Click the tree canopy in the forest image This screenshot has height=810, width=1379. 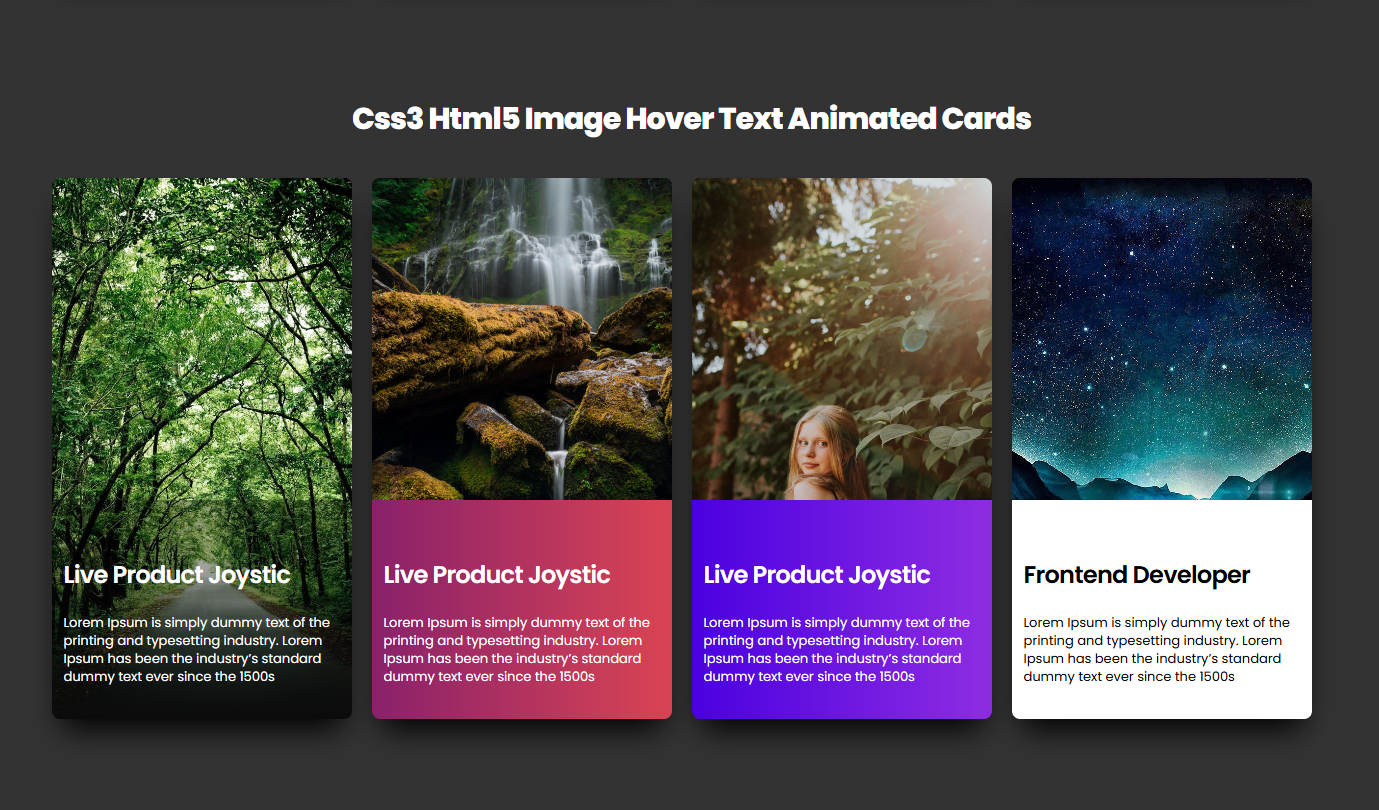[202, 300]
